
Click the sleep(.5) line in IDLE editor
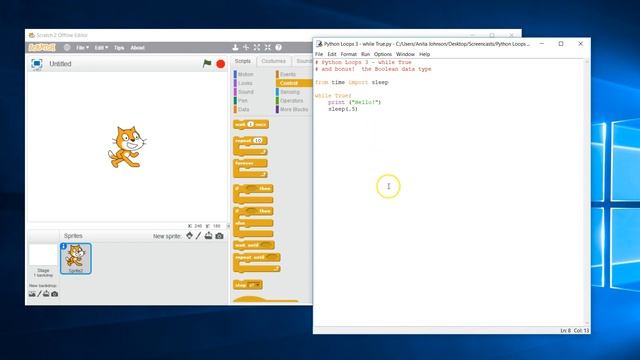pyautogui.click(x=343, y=109)
